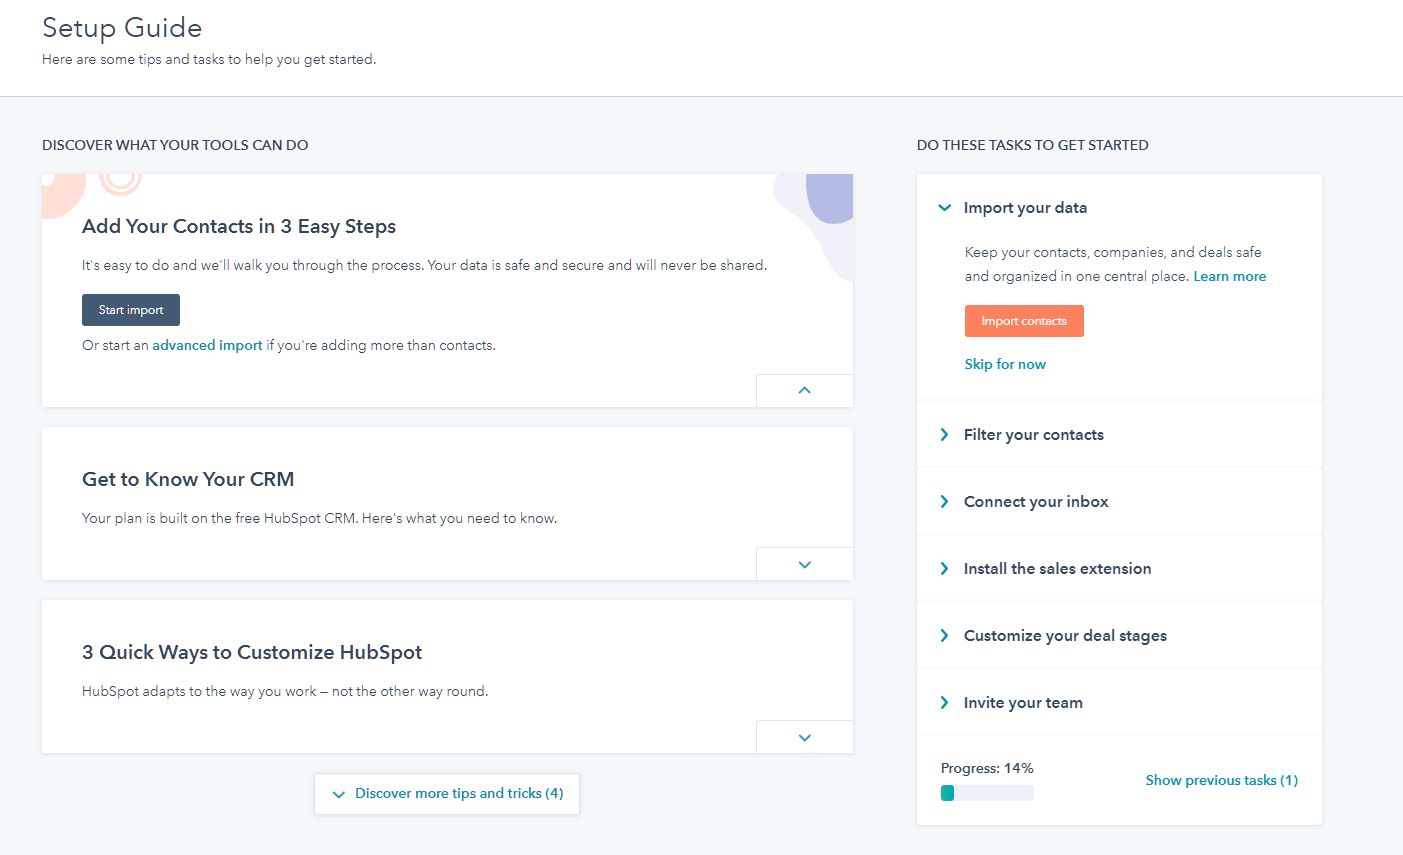The width and height of the screenshot is (1403, 855).
Task: Click the Progress: 14% label
Action: pos(987,768)
